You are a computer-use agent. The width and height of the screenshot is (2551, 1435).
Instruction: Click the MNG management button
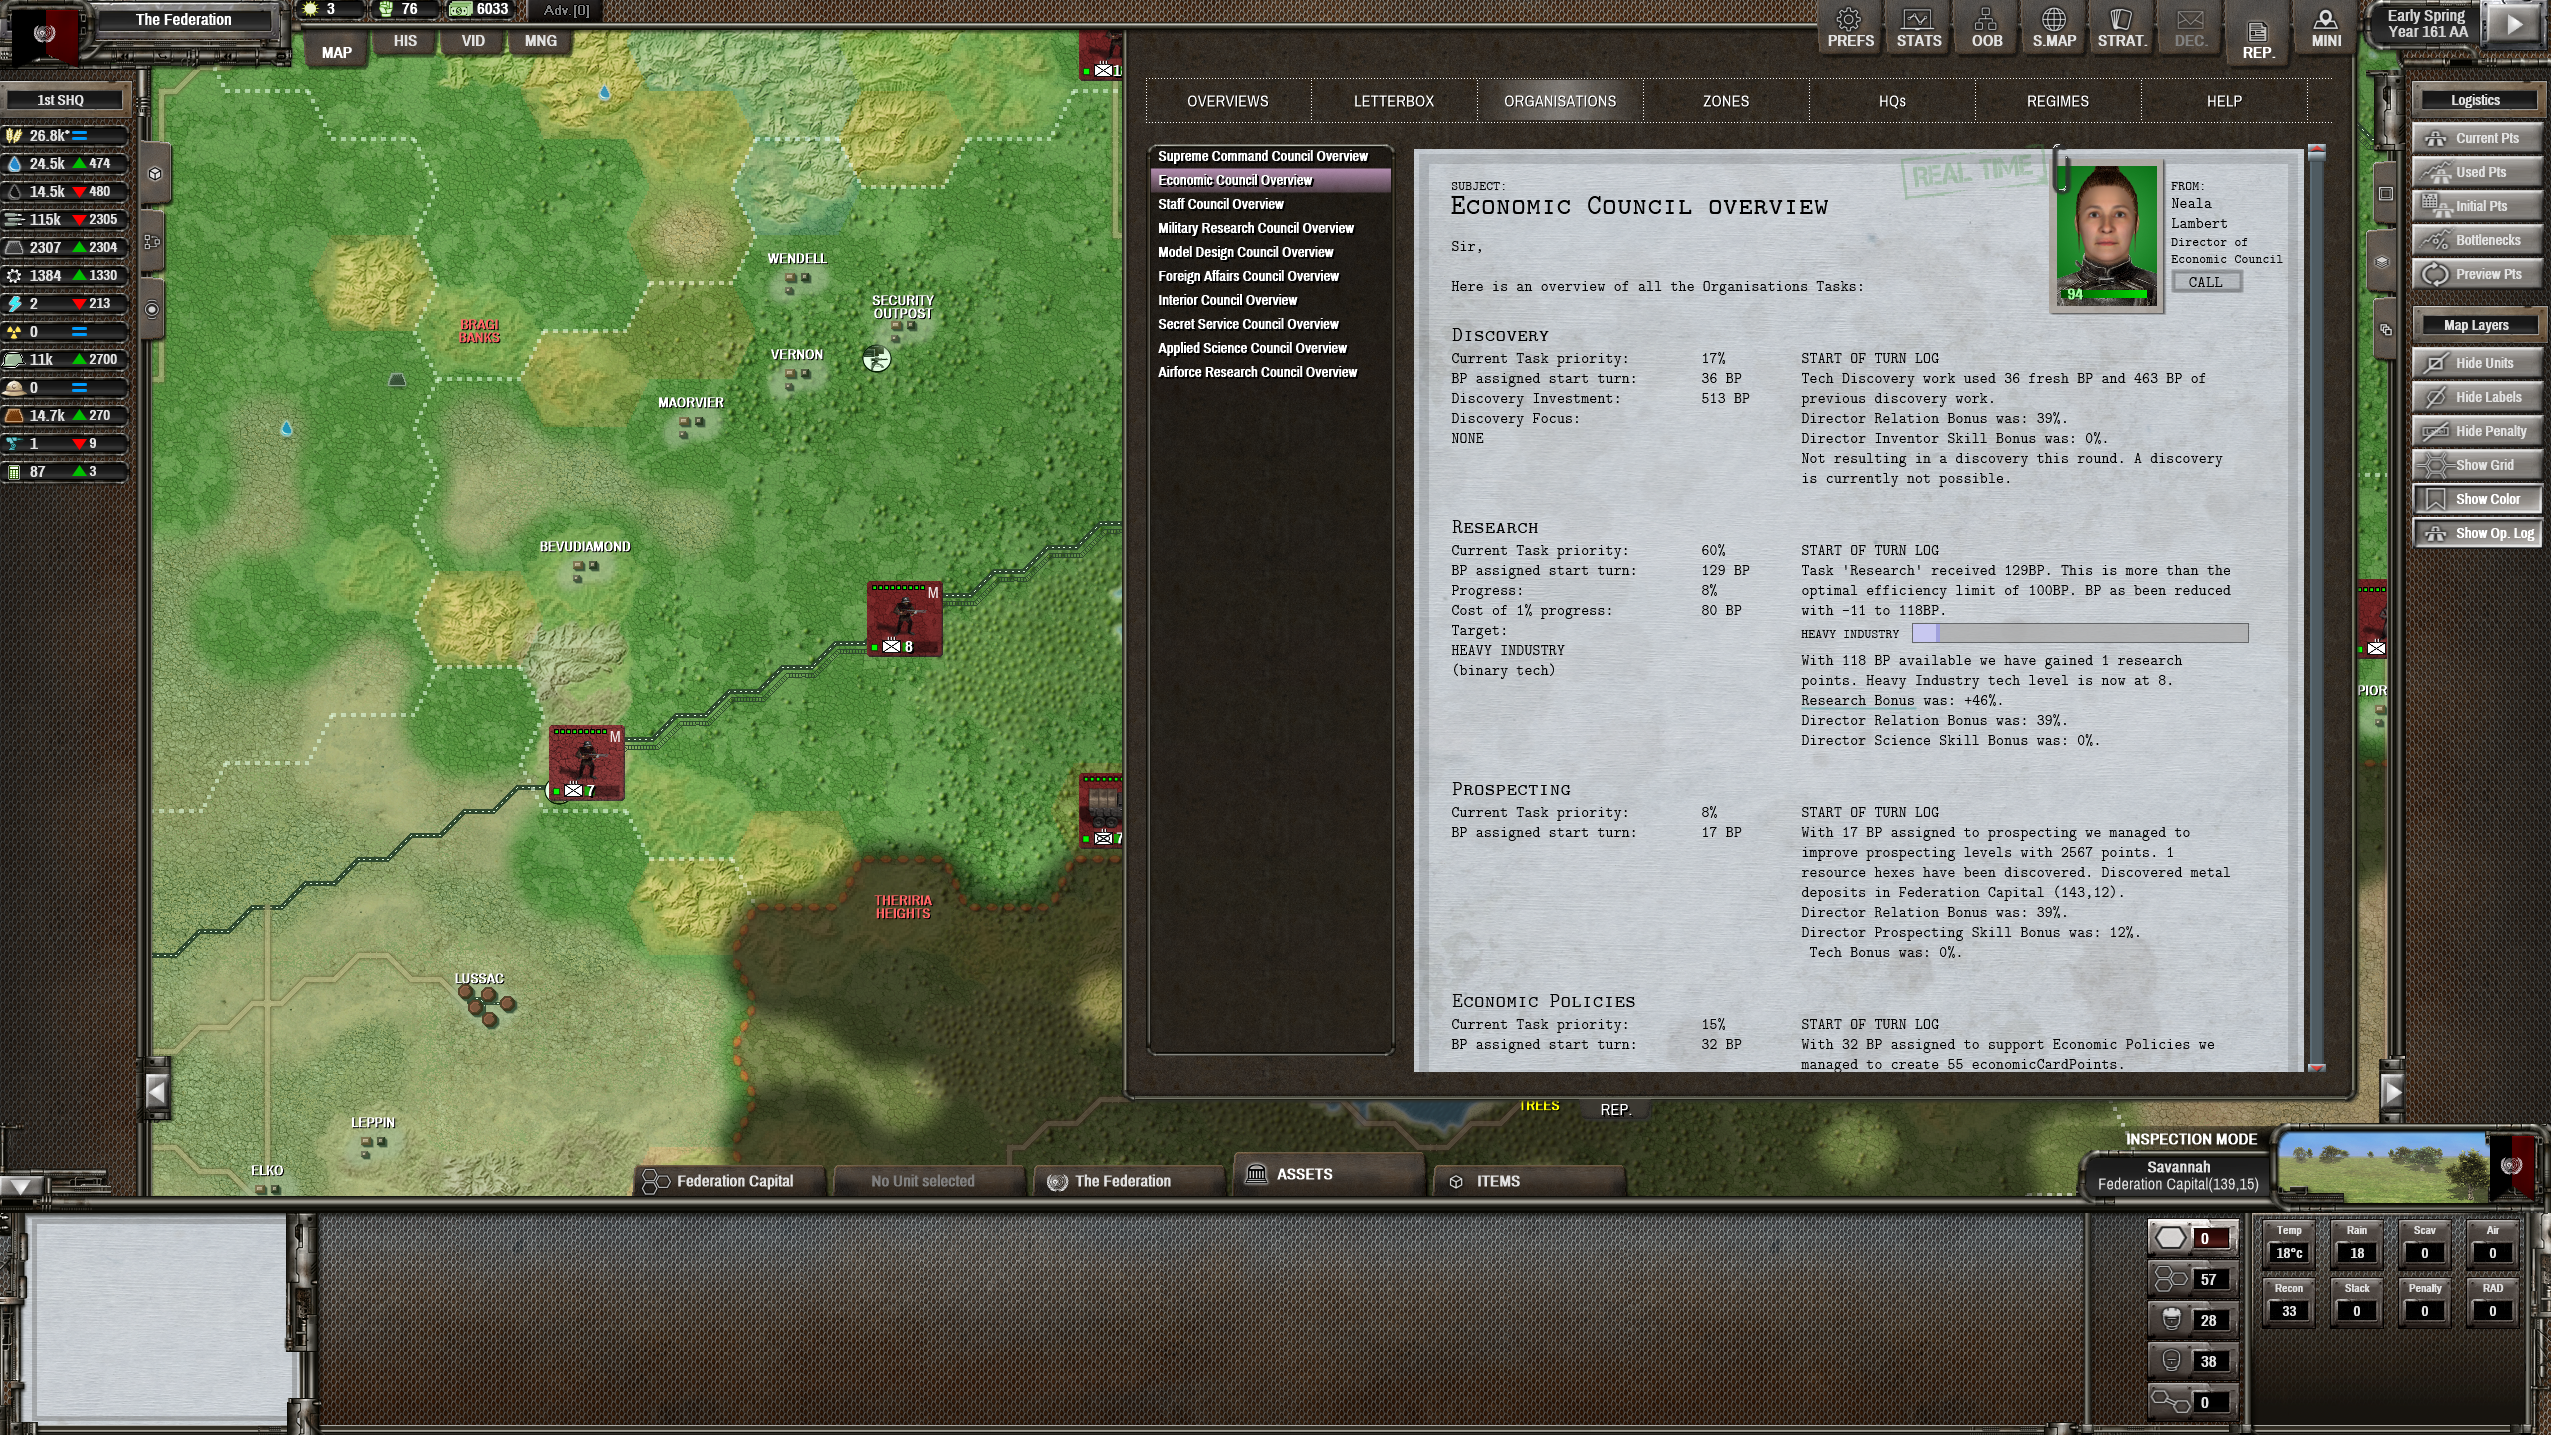pos(540,40)
